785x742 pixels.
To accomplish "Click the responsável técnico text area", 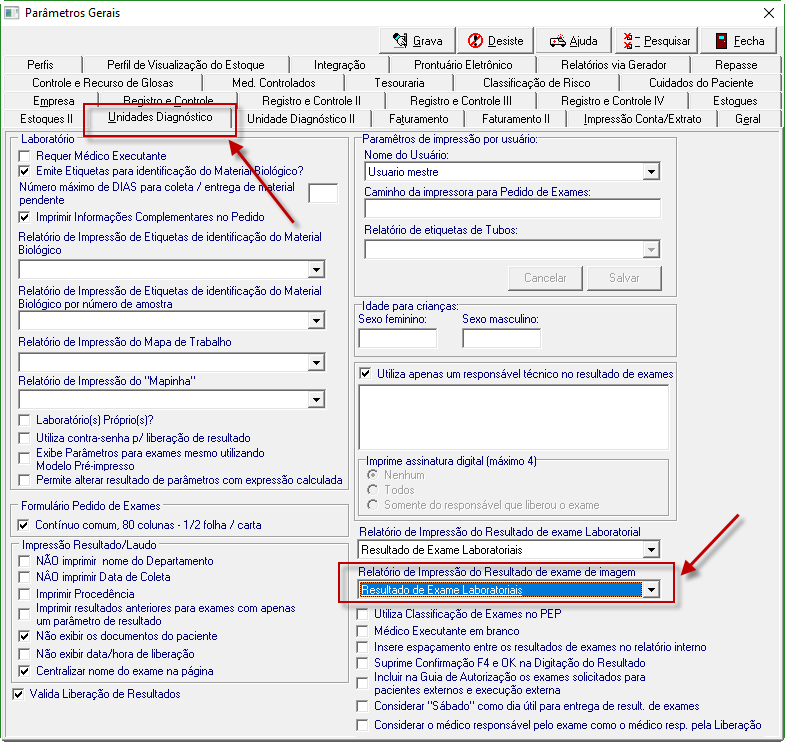I will point(514,417).
